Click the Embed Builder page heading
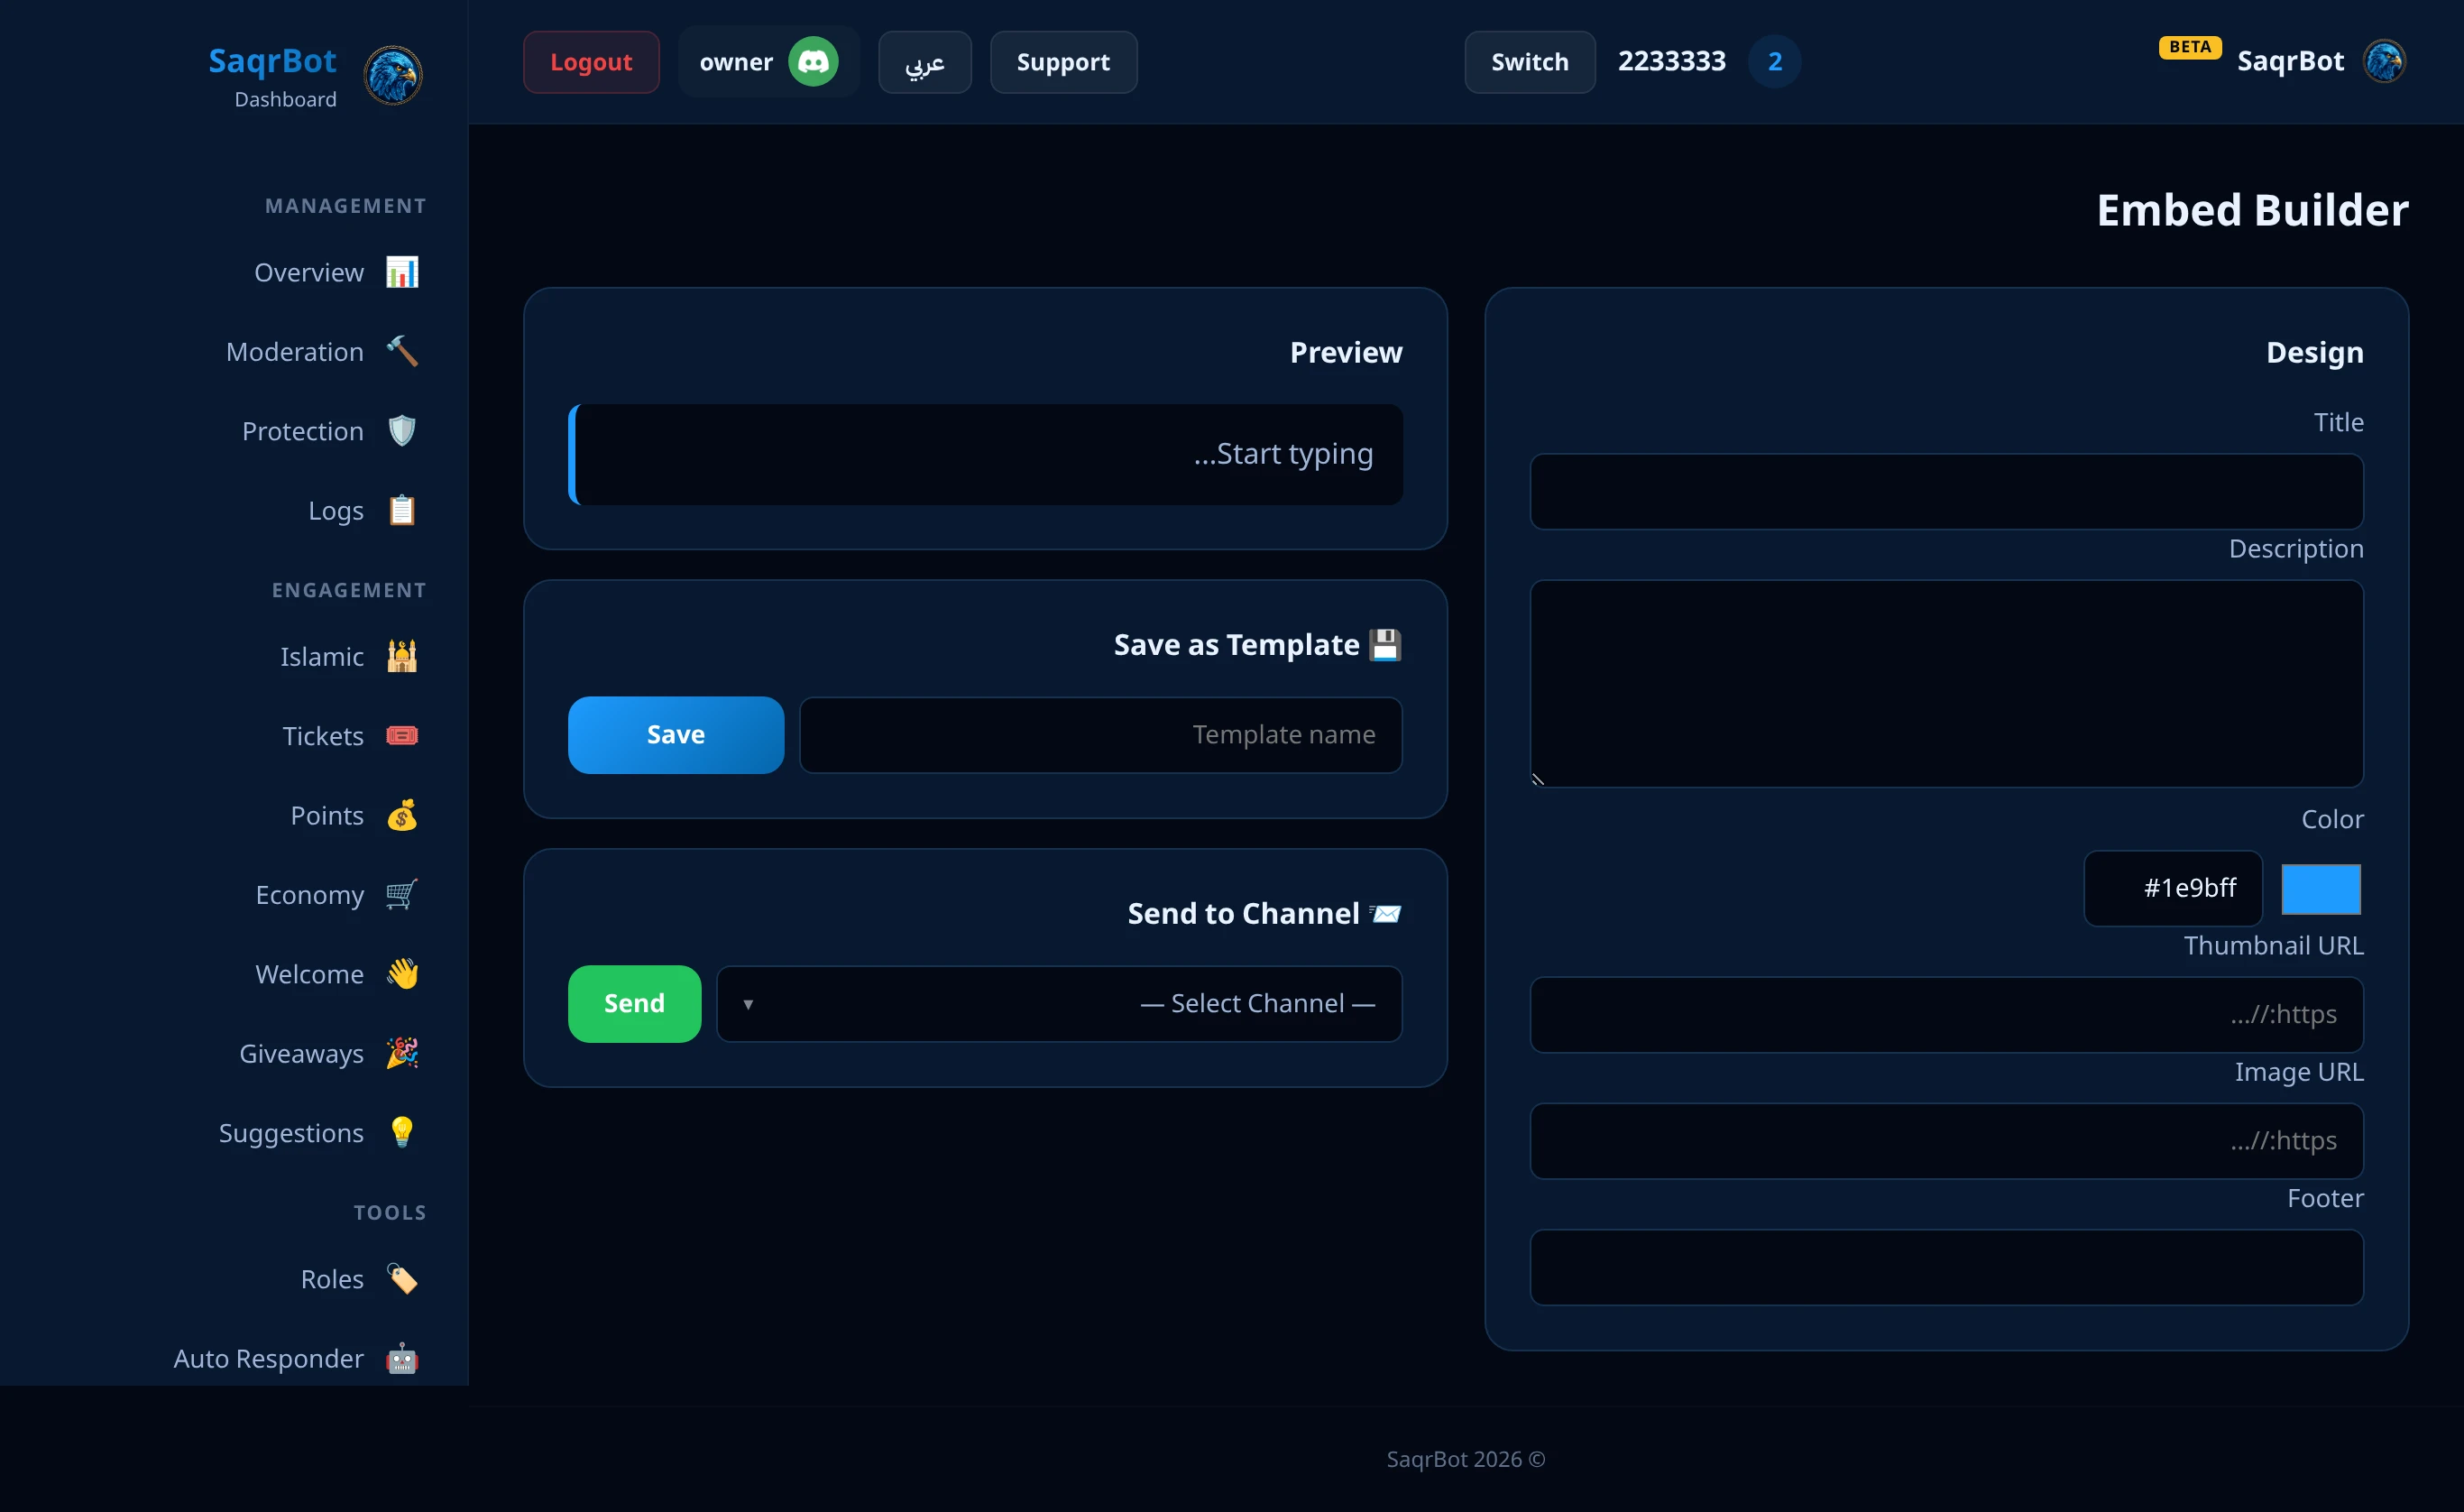This screenshot has width=2464, height=1512. 2252,210
